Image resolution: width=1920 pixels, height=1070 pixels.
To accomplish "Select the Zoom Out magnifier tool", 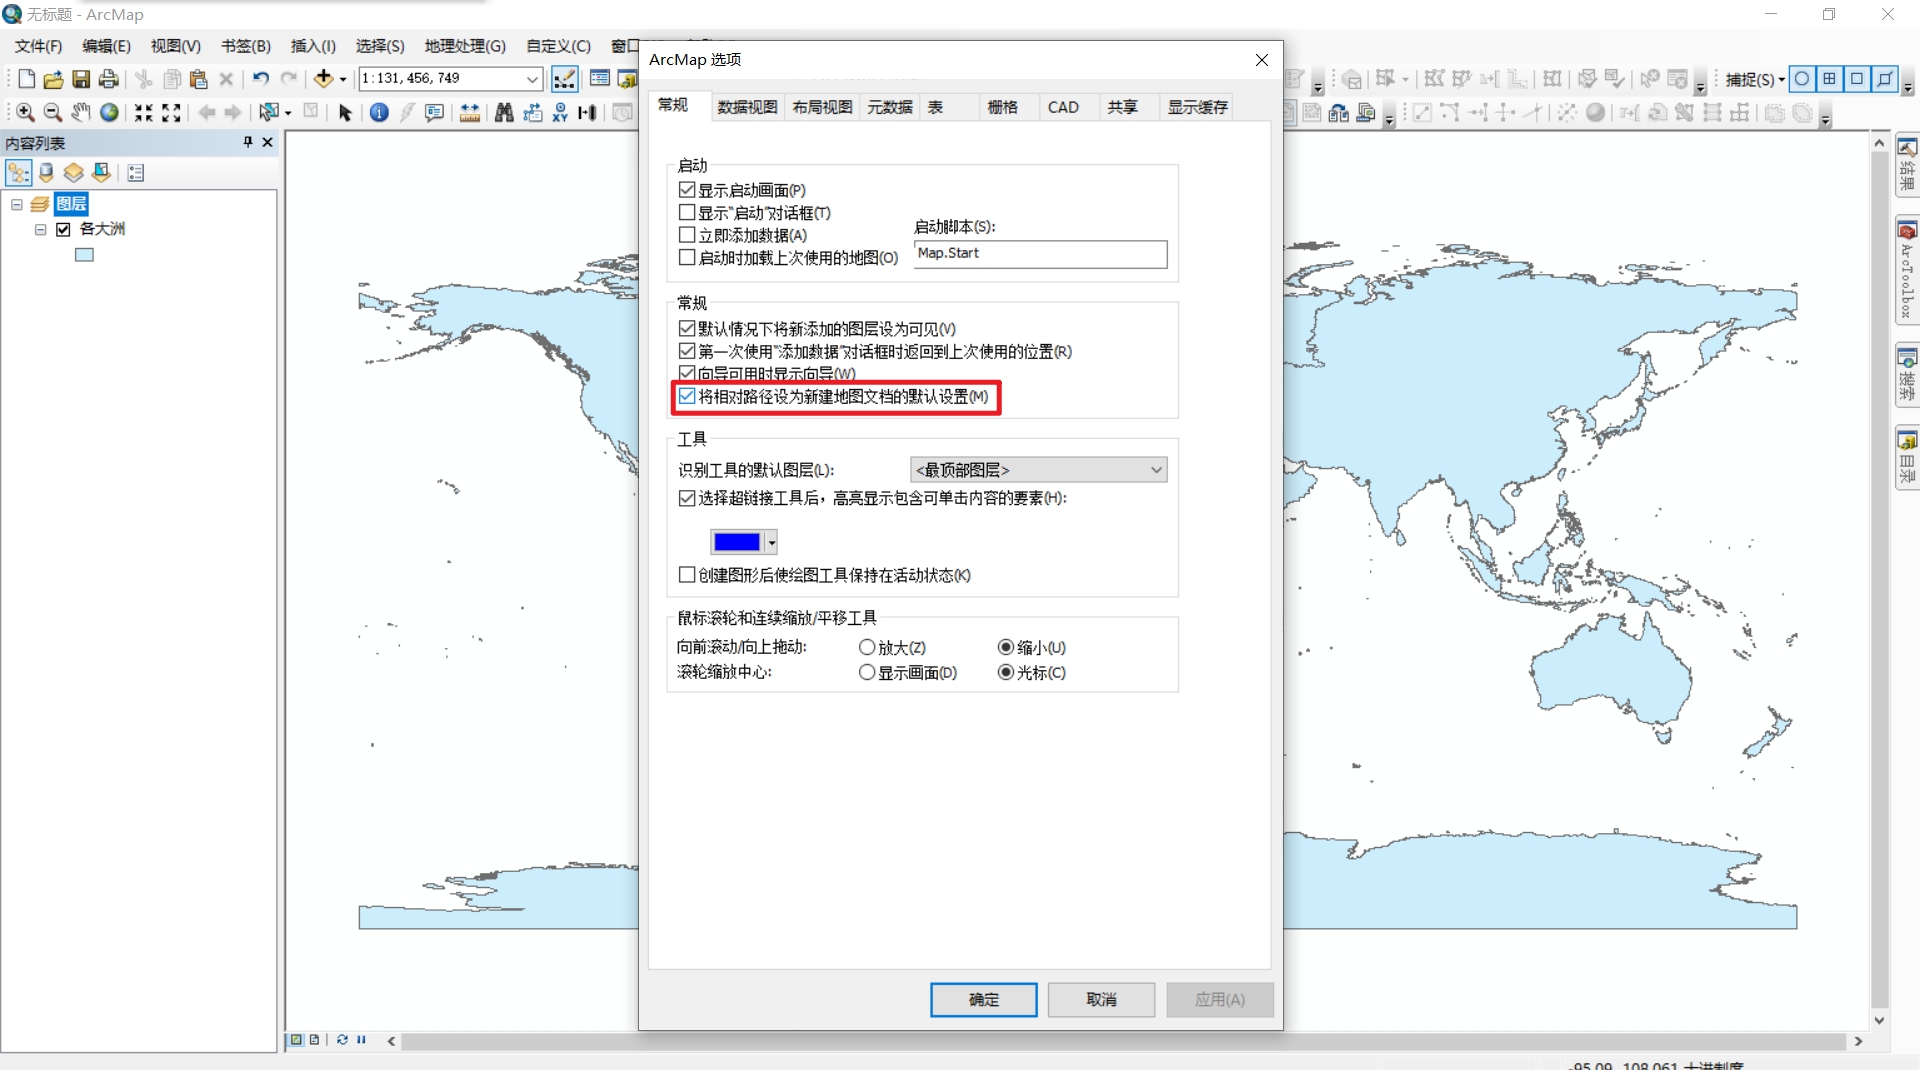I will coord(53,113).
